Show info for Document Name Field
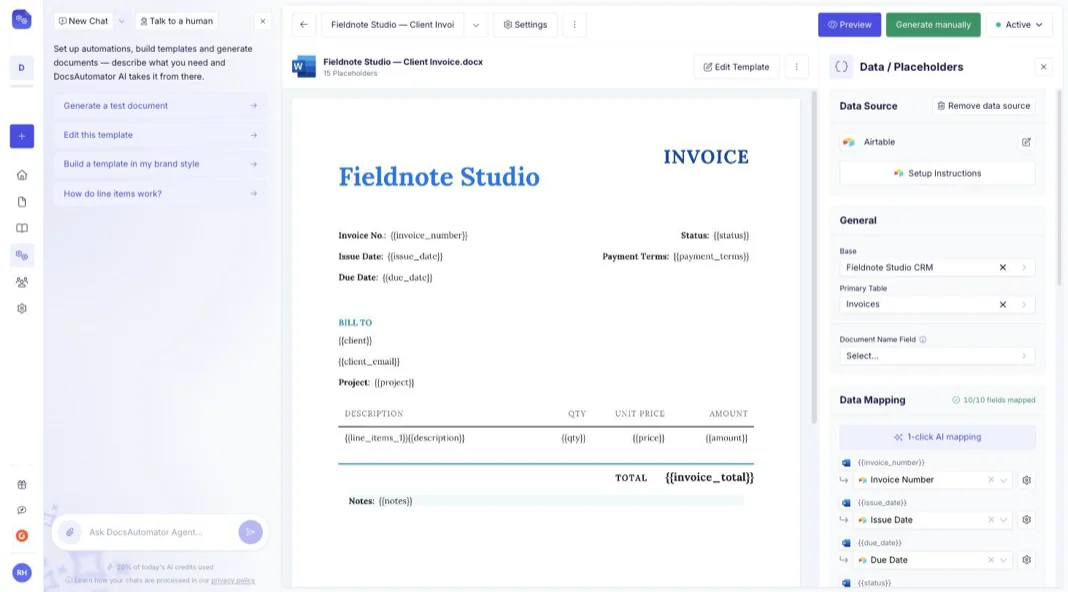Screen dimensions: 1068x592 tap(923, 339)
